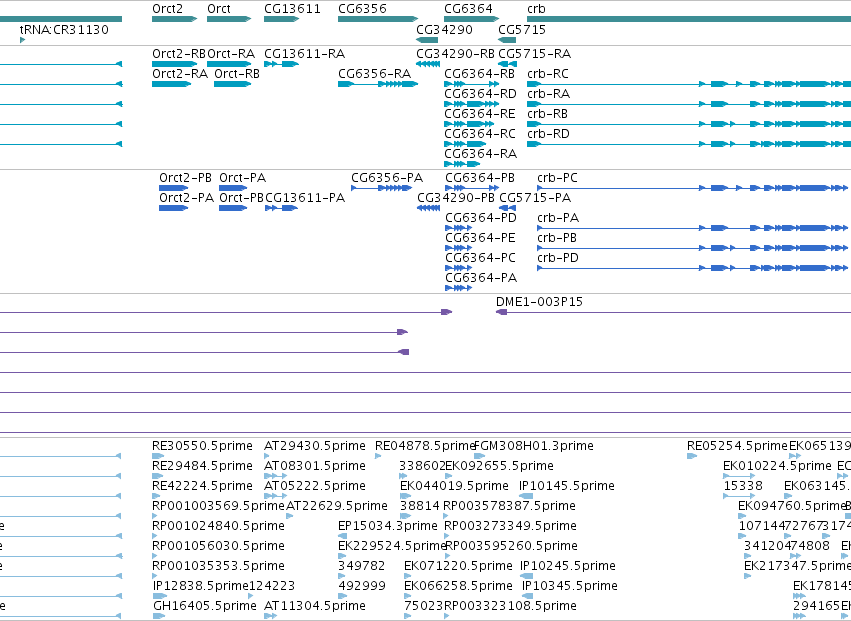
Task: Select the crb-RD transcript label
Action: 548,134
